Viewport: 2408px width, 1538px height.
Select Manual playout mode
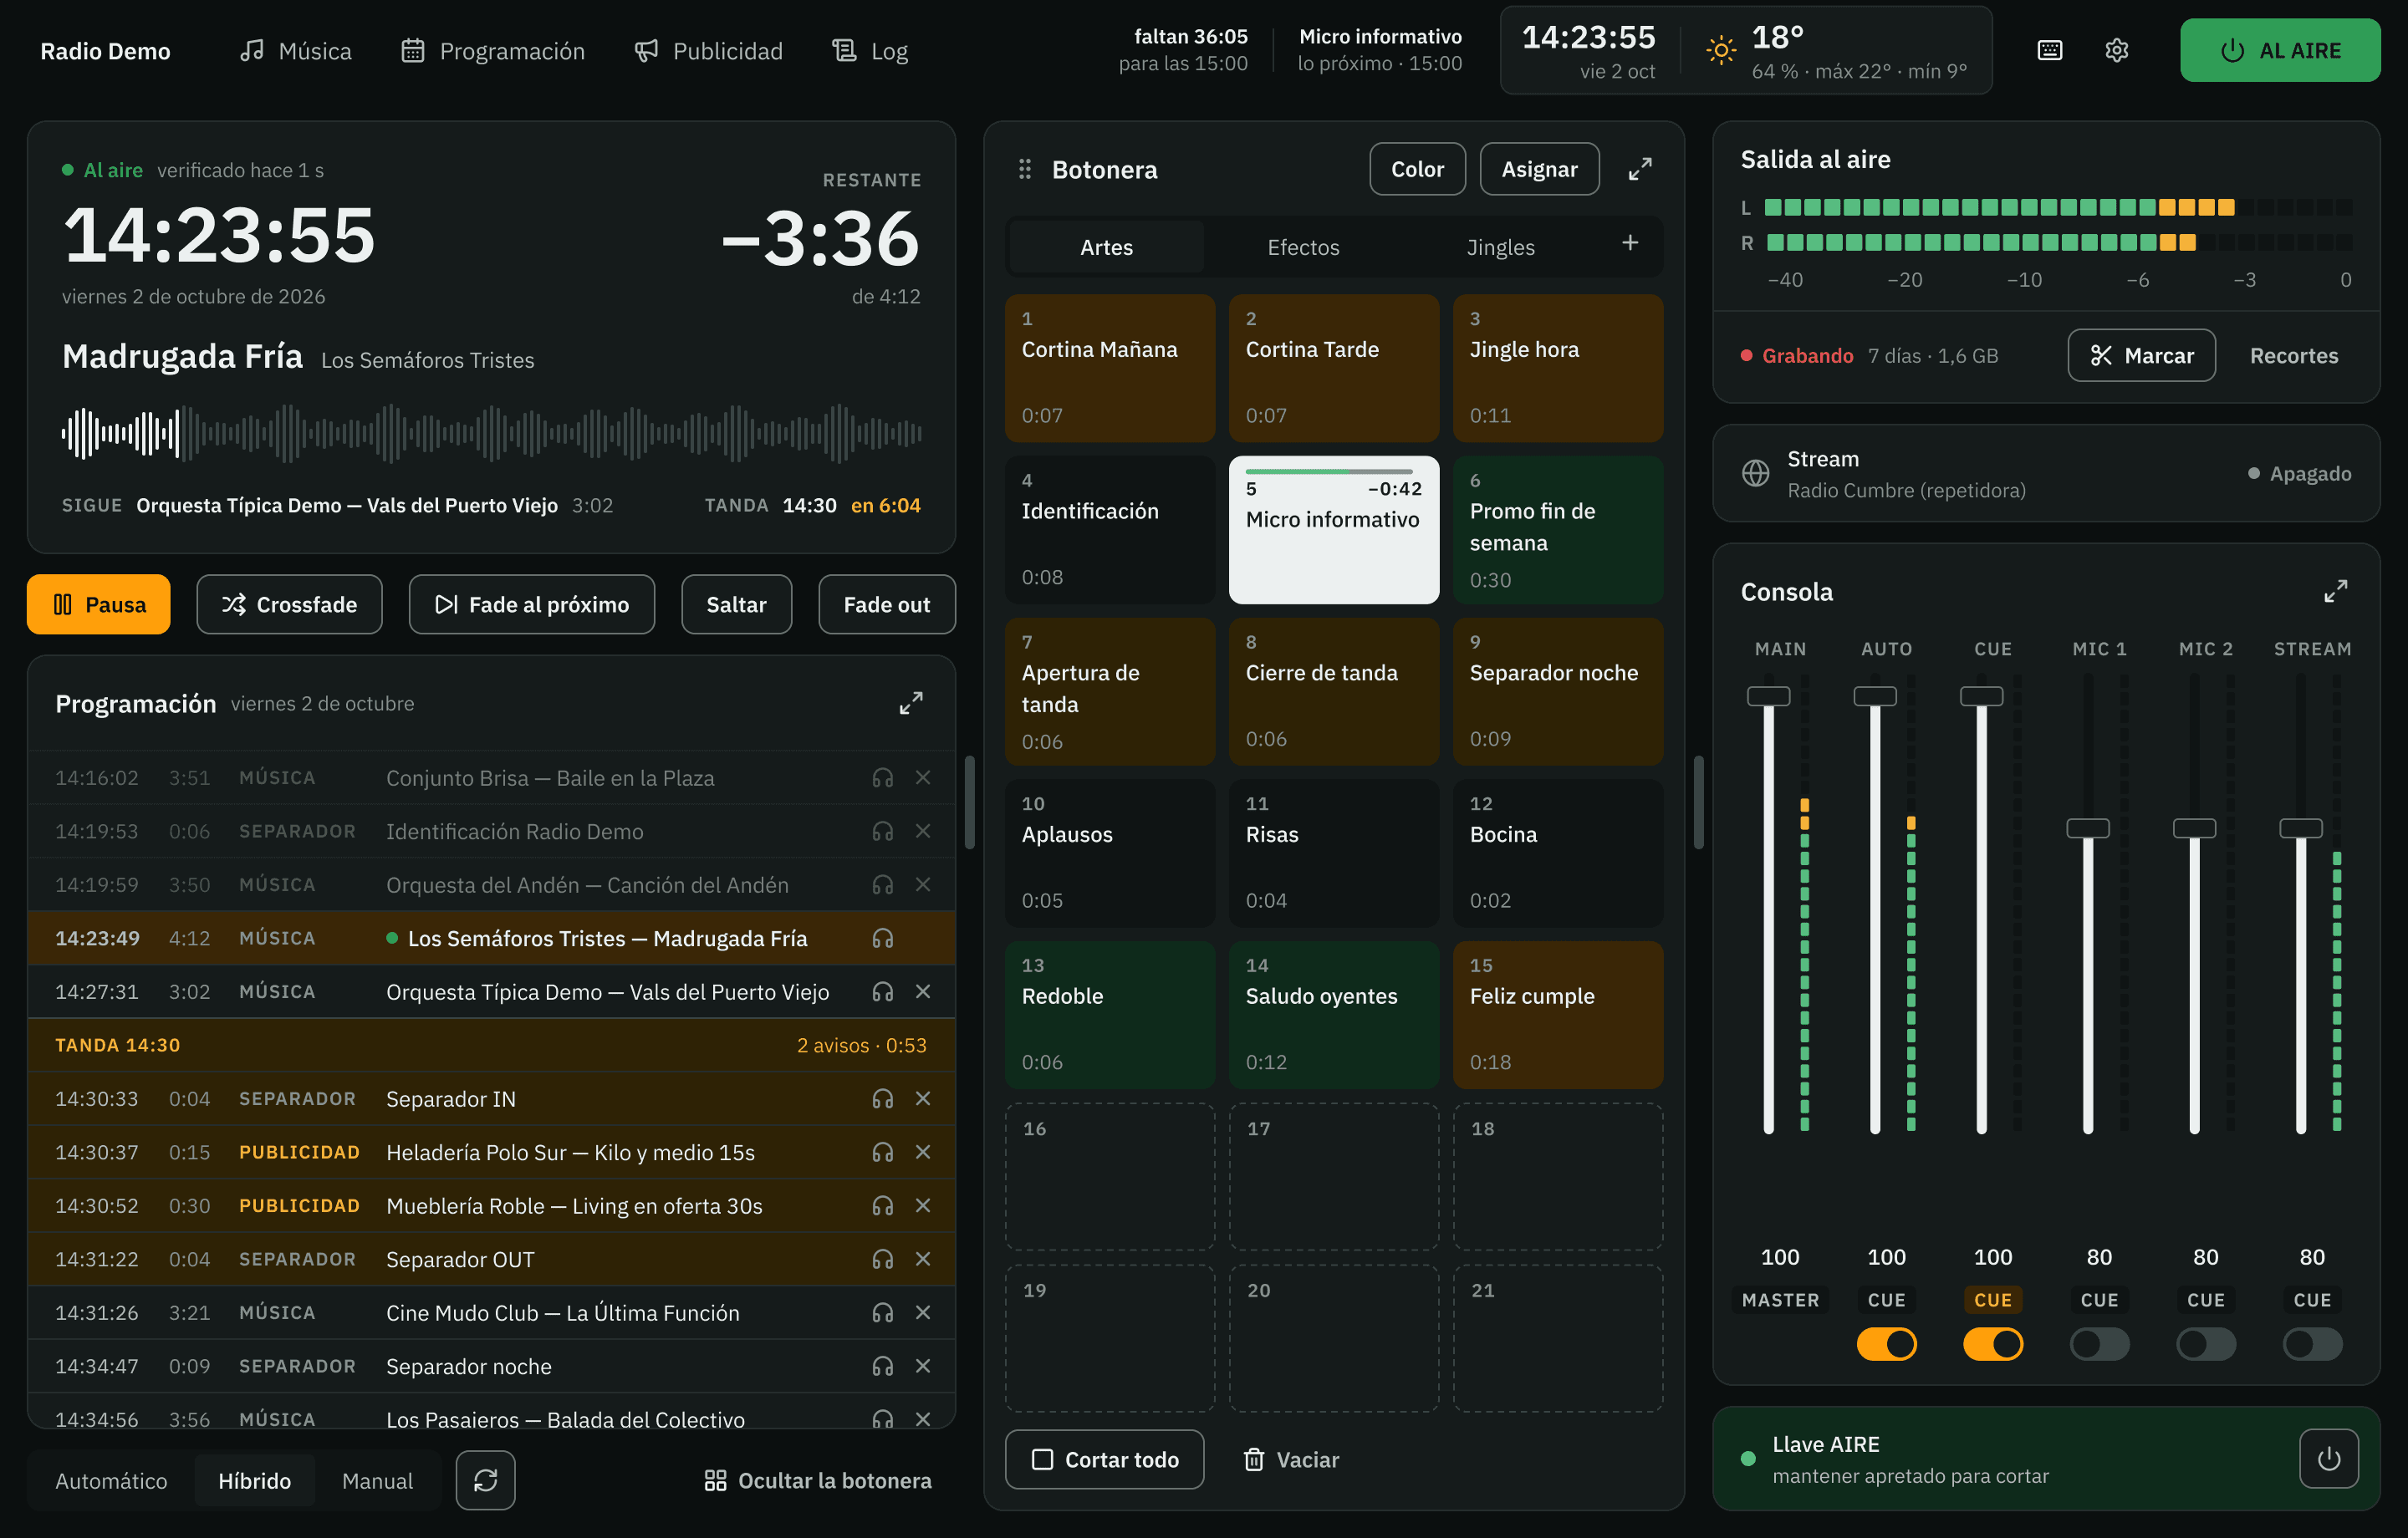[377, 1481]
